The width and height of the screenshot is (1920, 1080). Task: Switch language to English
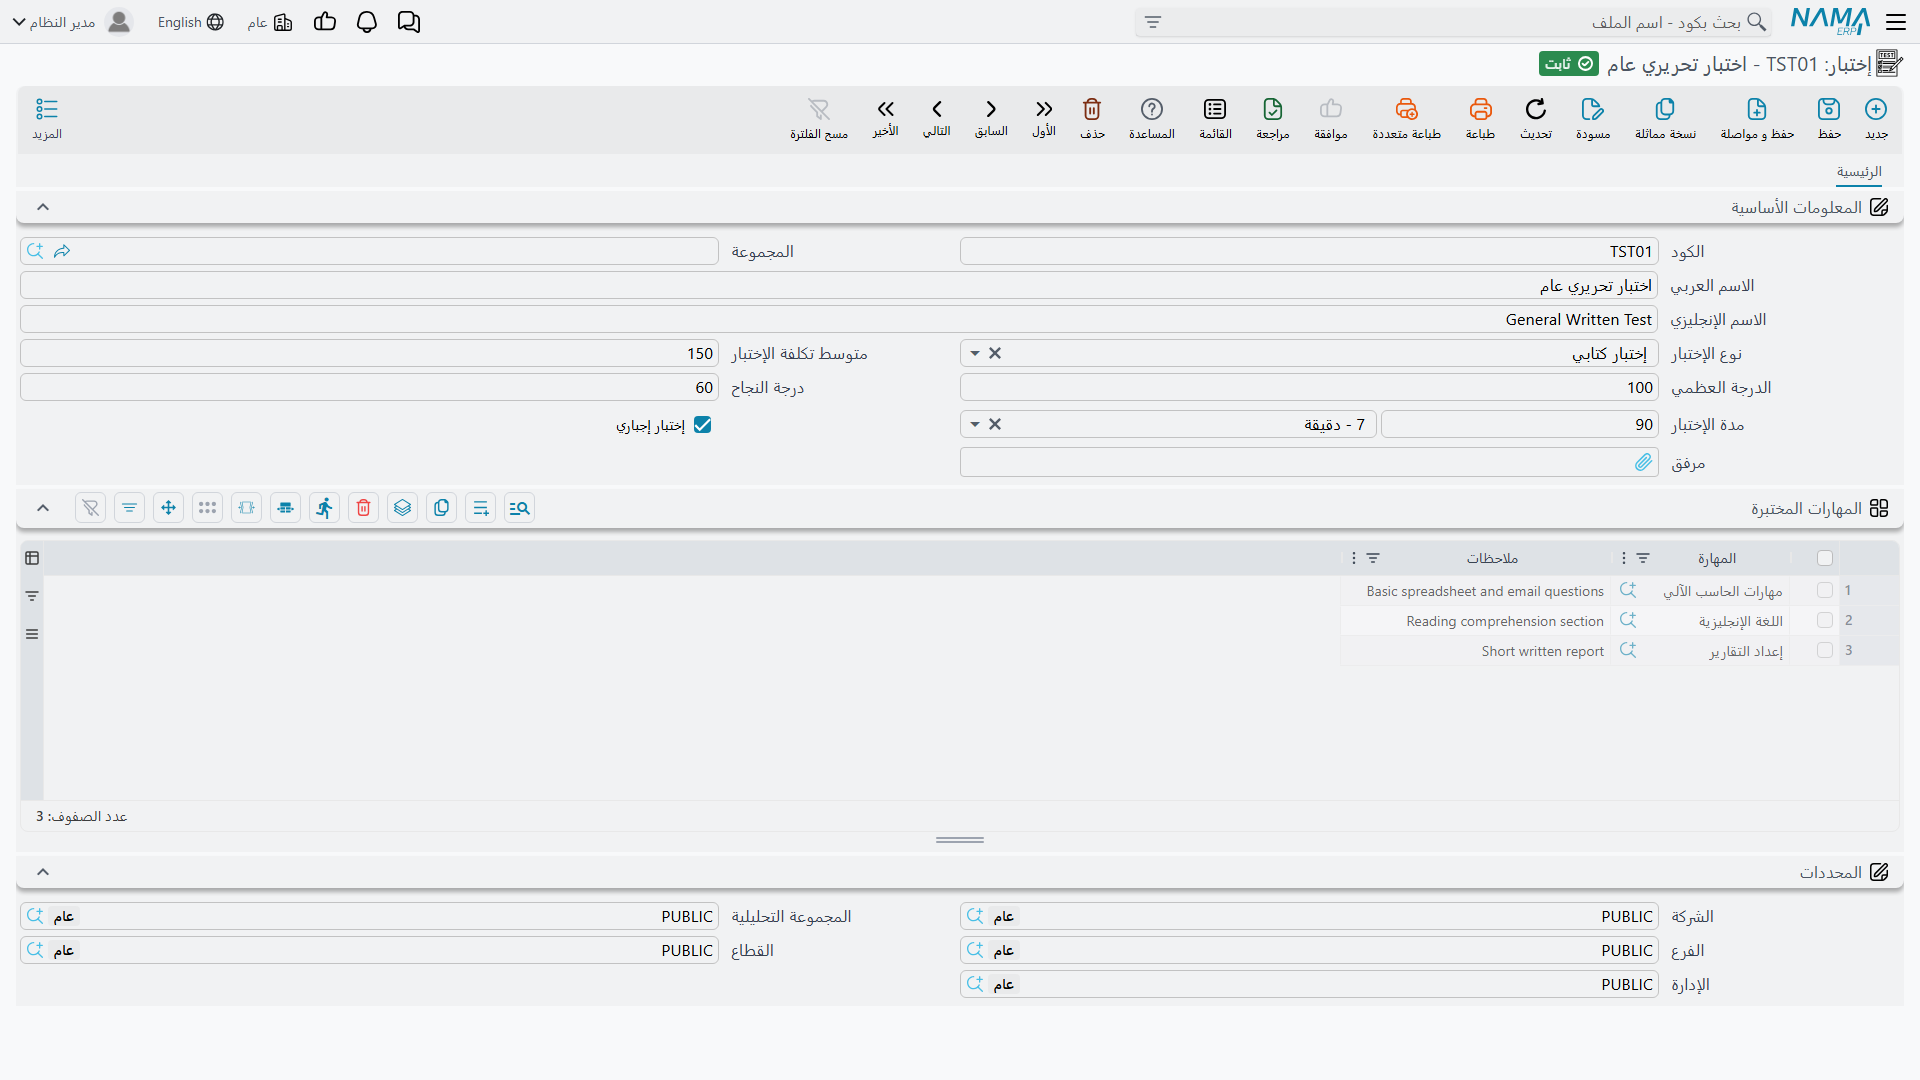coord(190,22)
